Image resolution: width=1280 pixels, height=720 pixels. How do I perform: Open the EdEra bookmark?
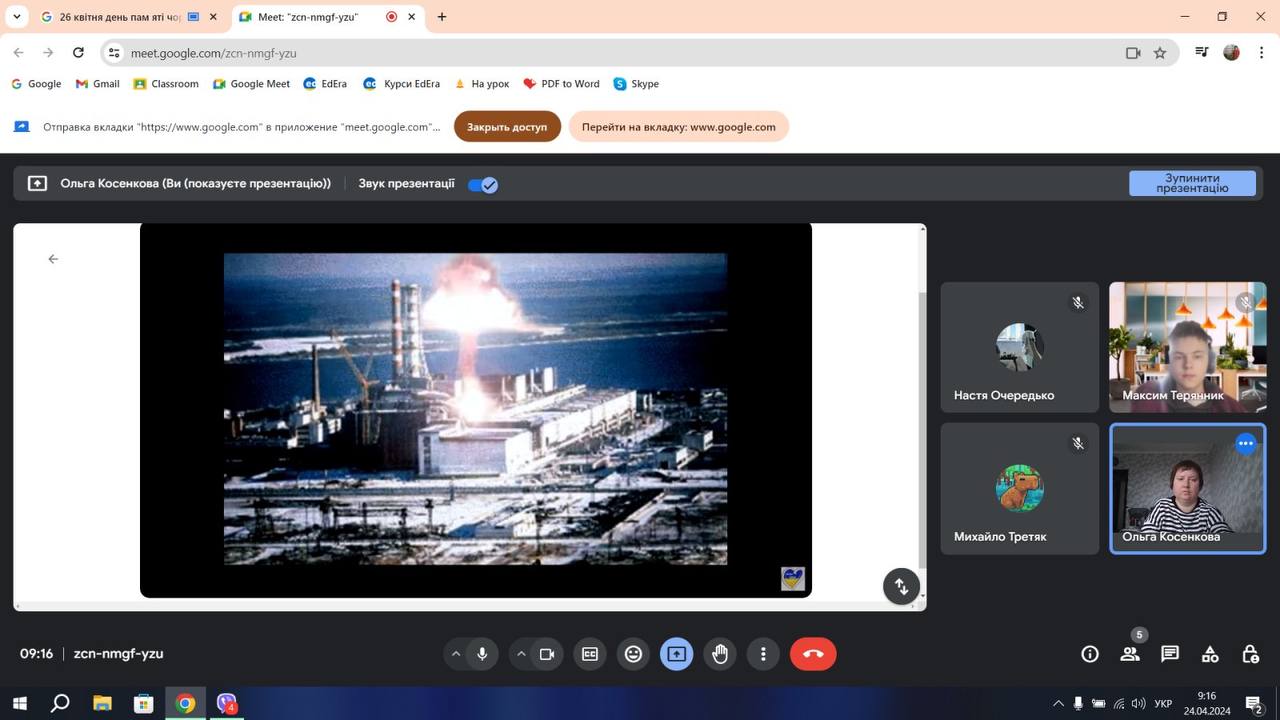click(x=325, y=84)
